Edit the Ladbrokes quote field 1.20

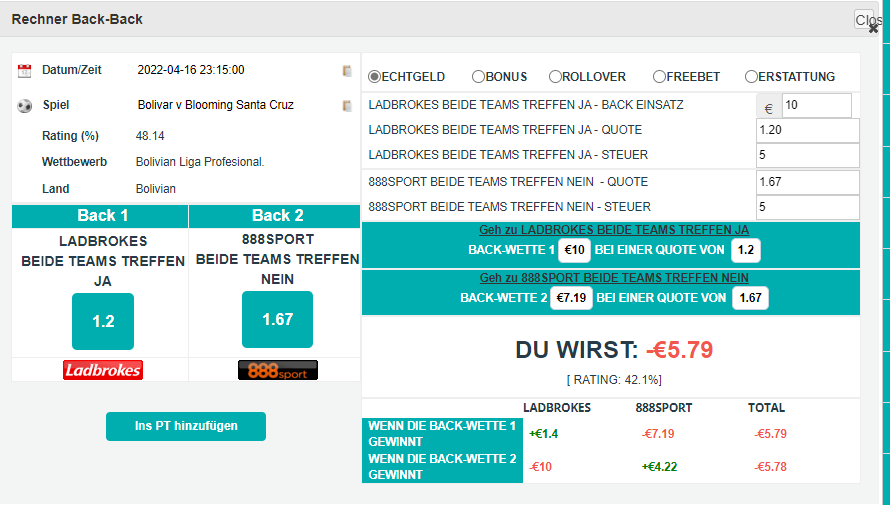(x=808, y=131)
